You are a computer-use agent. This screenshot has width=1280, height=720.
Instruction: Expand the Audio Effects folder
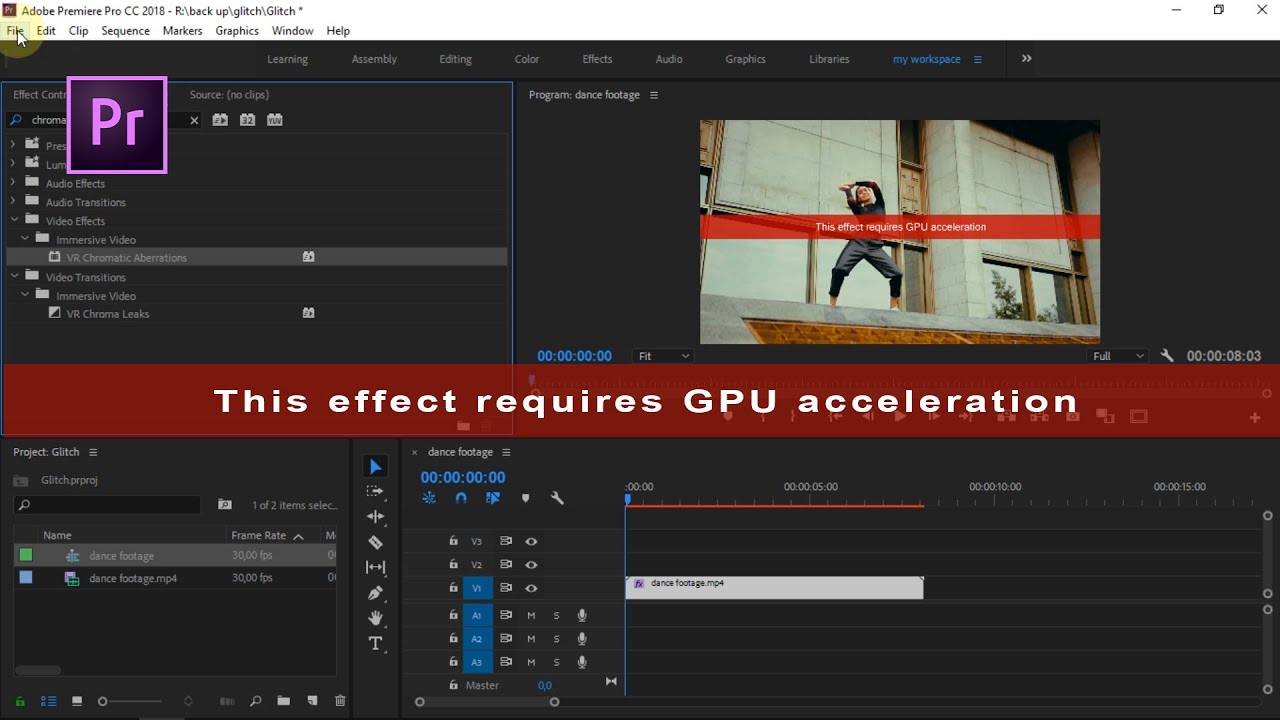[14, 183]
